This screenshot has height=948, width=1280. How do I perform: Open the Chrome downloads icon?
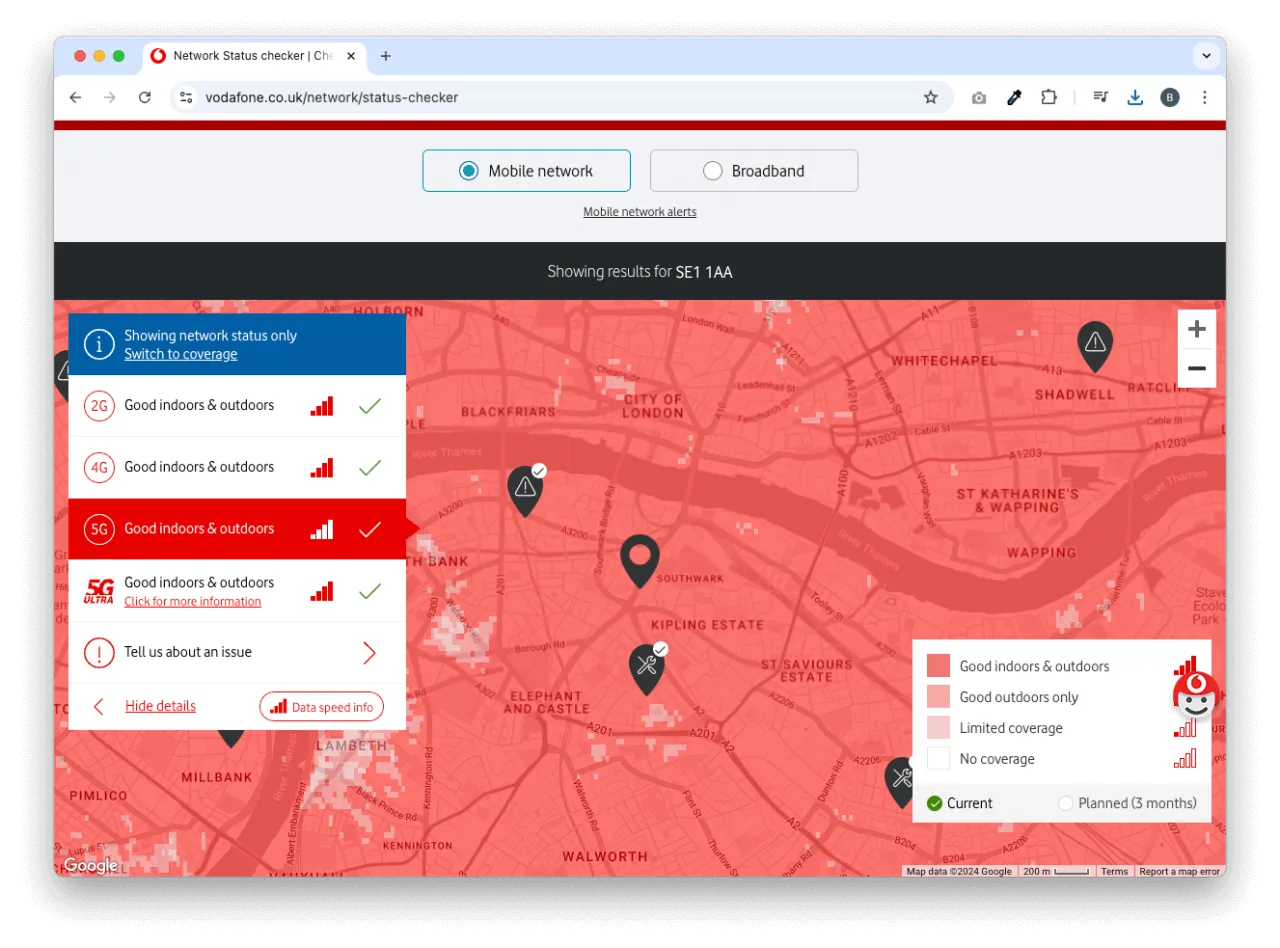point(1135,97)
